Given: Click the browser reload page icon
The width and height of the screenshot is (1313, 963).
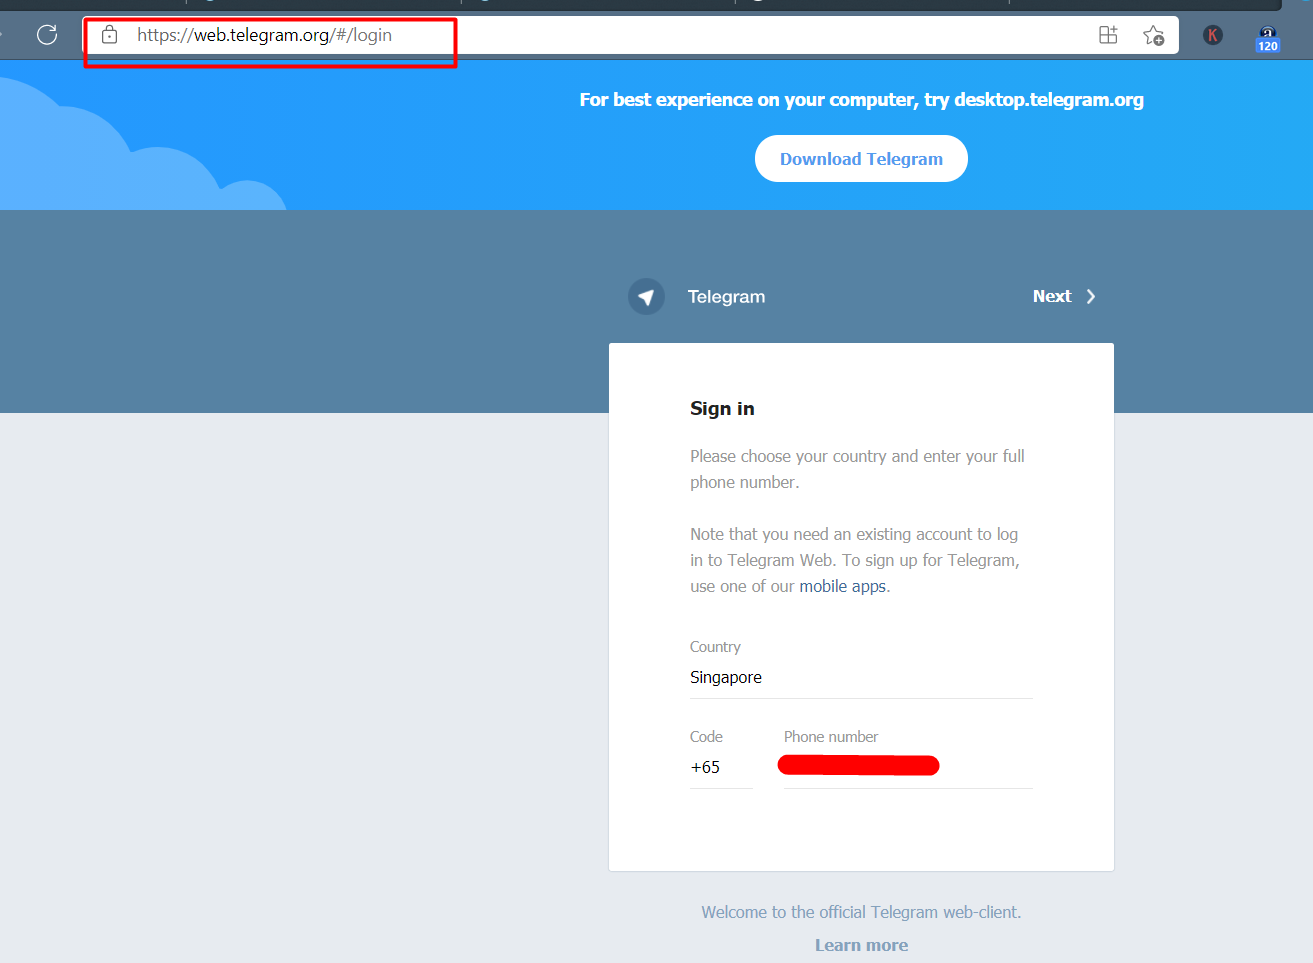Looking at the screenshot, I should click(47, 35).
